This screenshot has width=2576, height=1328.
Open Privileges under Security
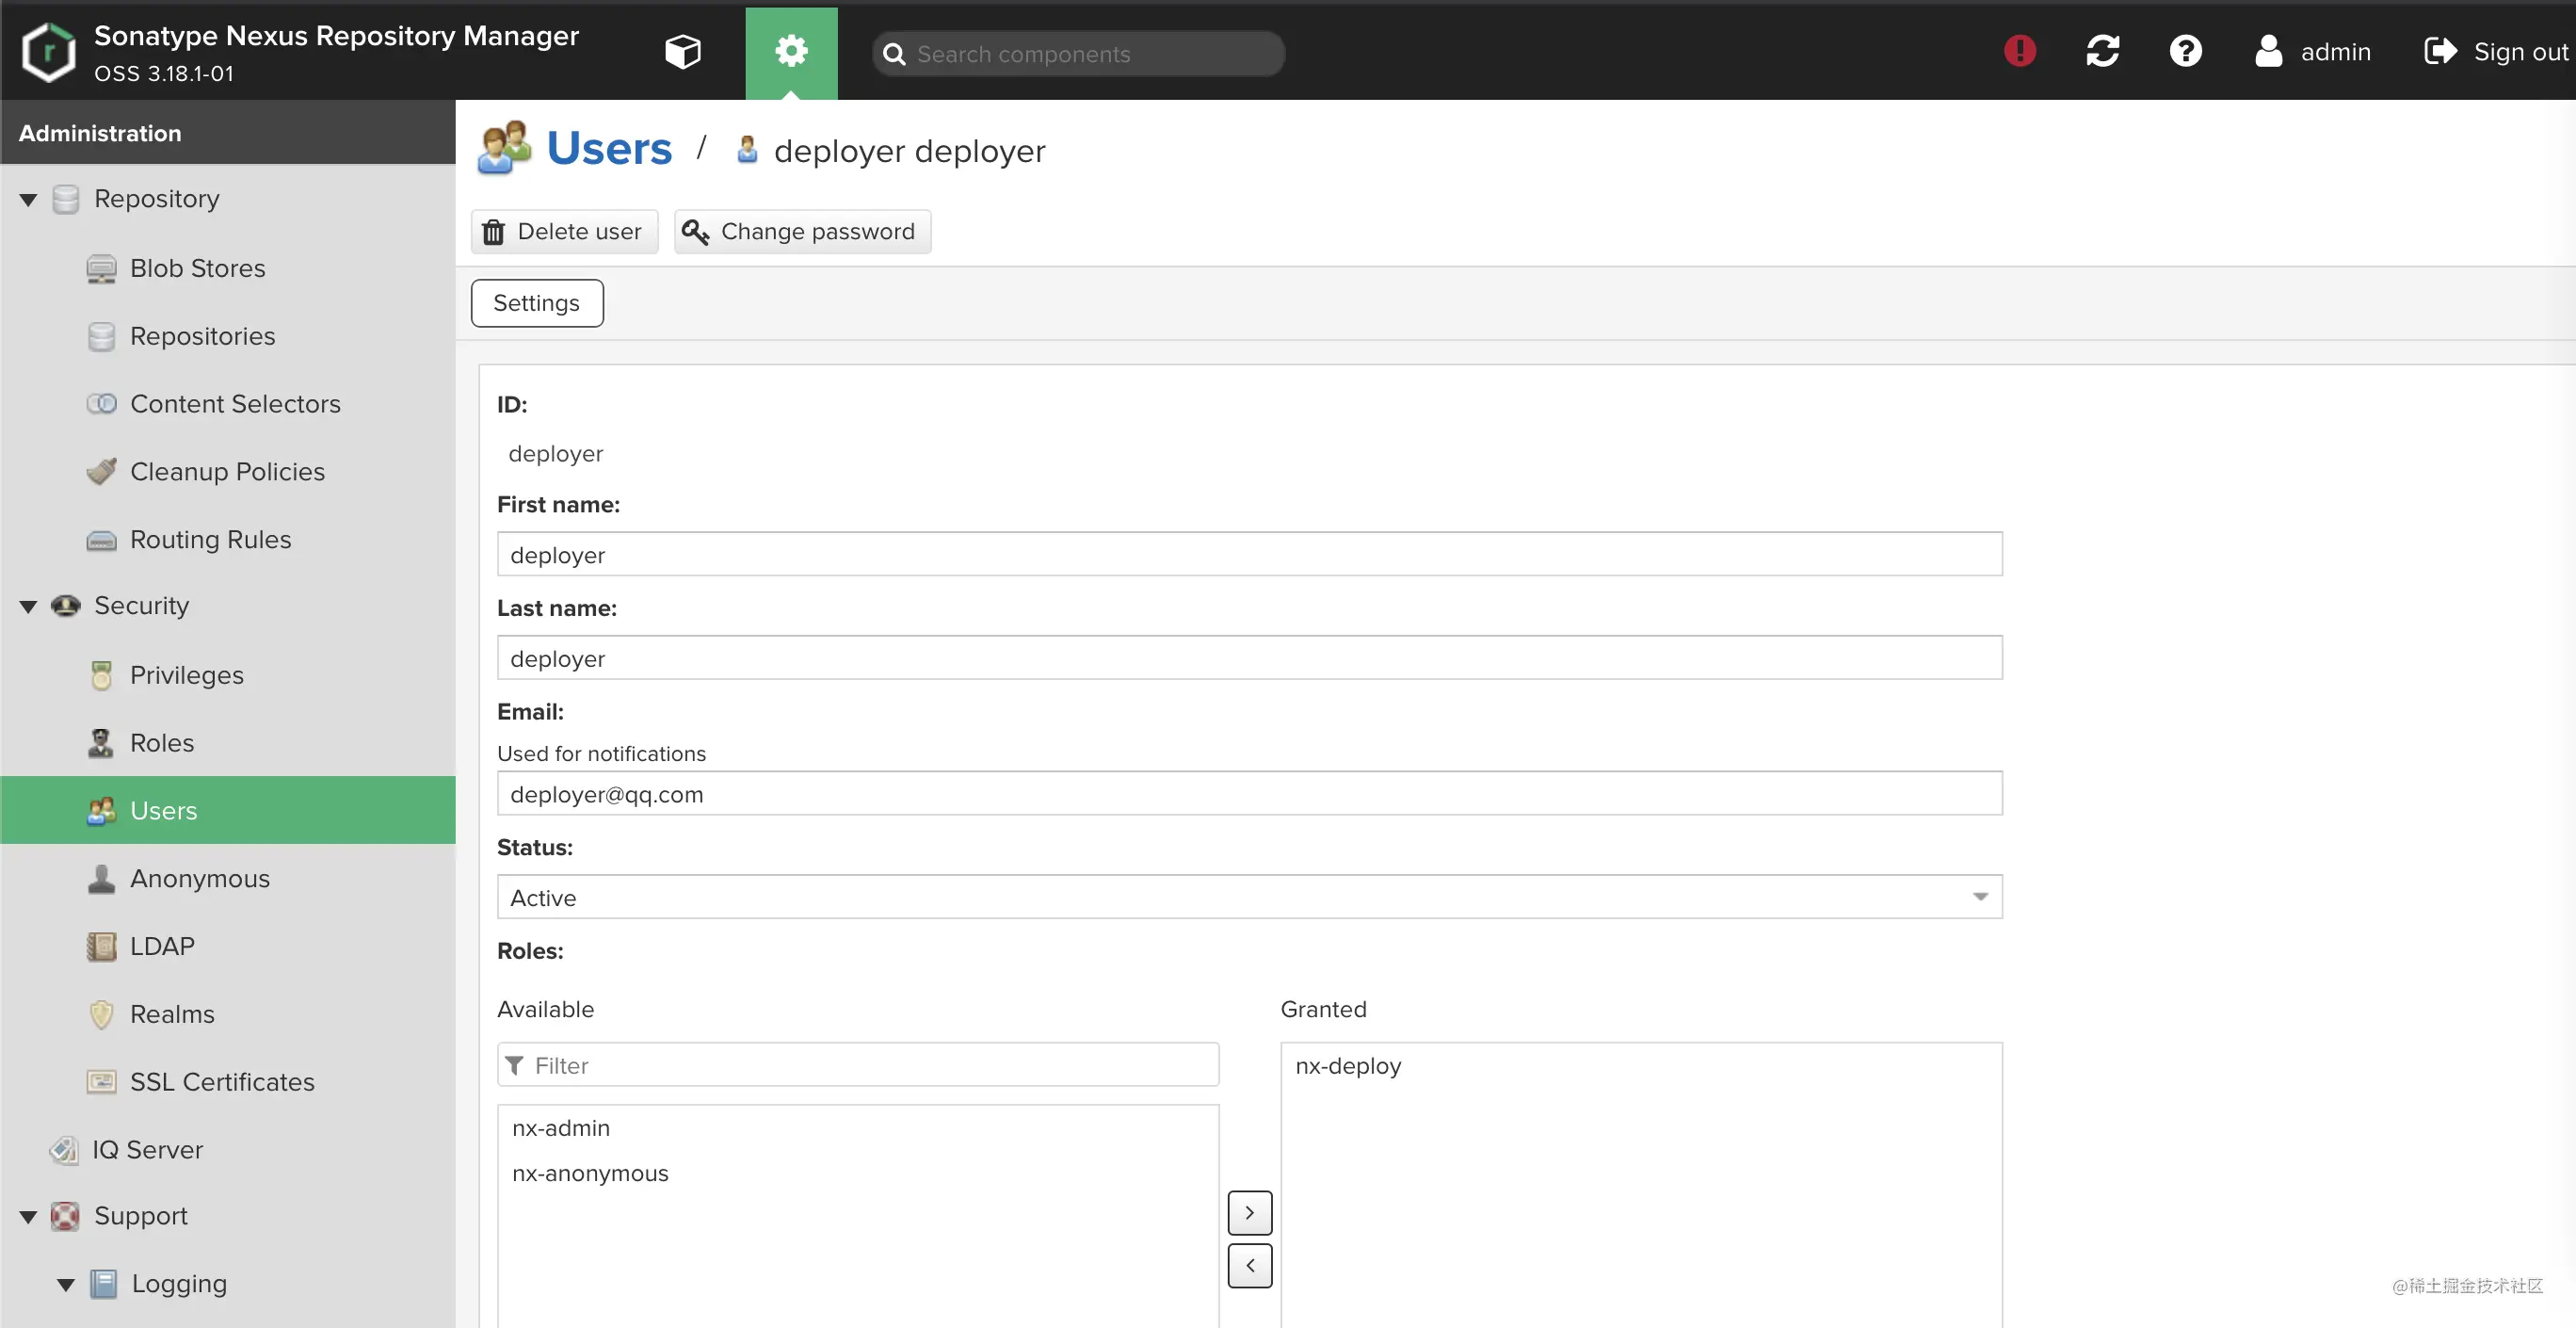pyautogui.click(x=186, y=675)
